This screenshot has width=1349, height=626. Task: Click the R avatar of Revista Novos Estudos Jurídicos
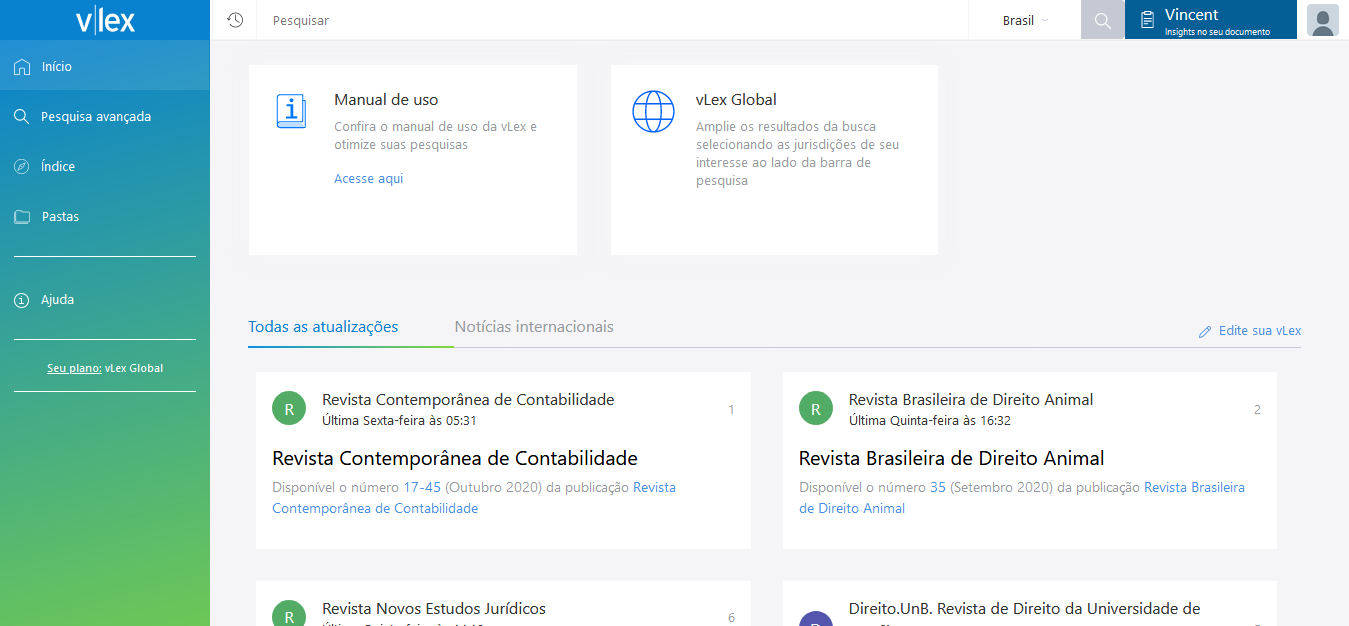click(x=289, y=613)
